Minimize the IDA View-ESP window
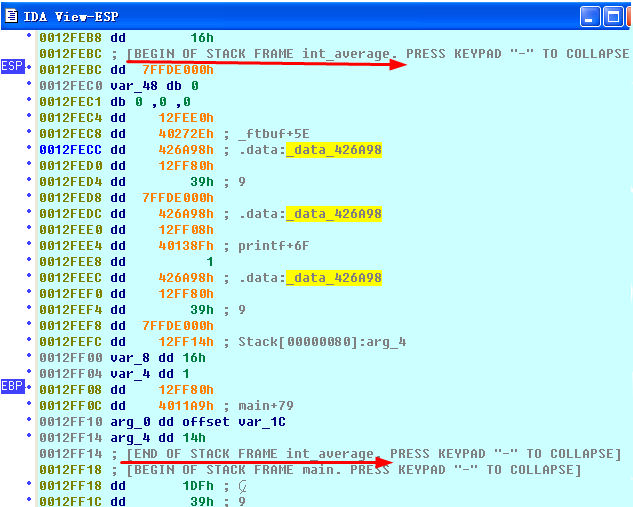Screen dimensions: 633x507 point(590,17)
